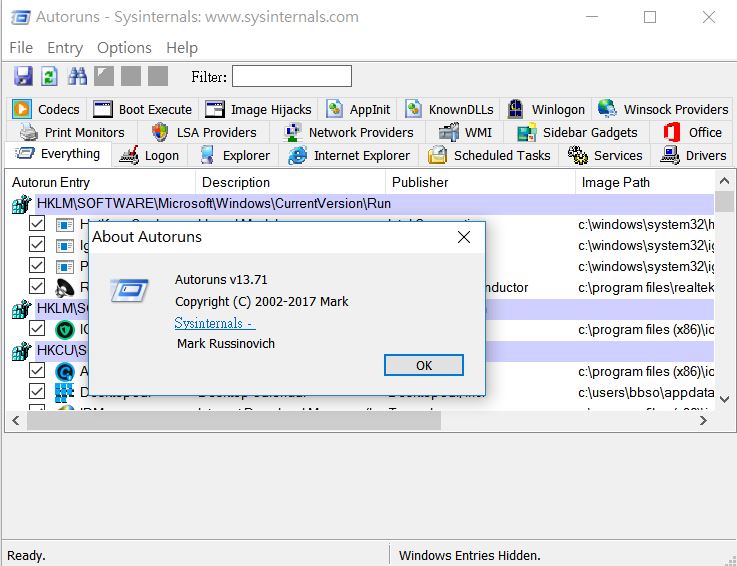Switch to the Image Hijacks tab
737x566 pixels.
click(x=258, y=109)
